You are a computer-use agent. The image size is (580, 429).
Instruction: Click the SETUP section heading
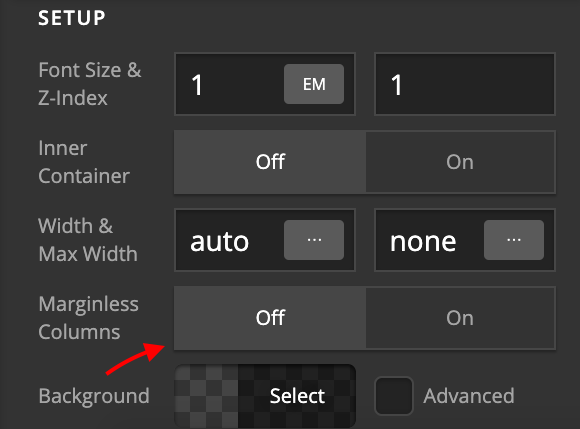pos(72,18)
